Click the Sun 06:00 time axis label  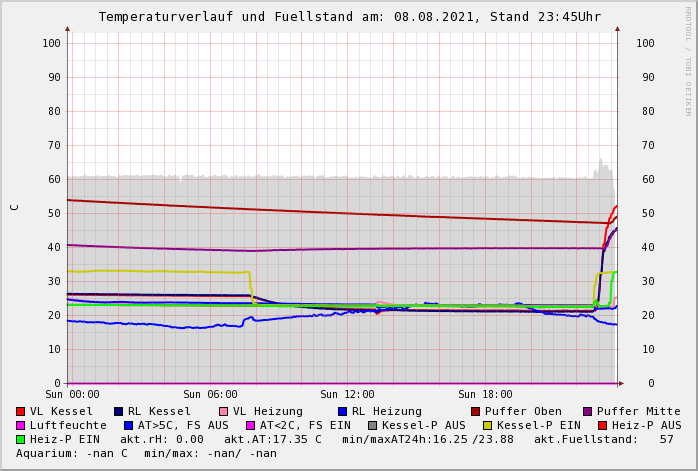[x=210, y=395]
